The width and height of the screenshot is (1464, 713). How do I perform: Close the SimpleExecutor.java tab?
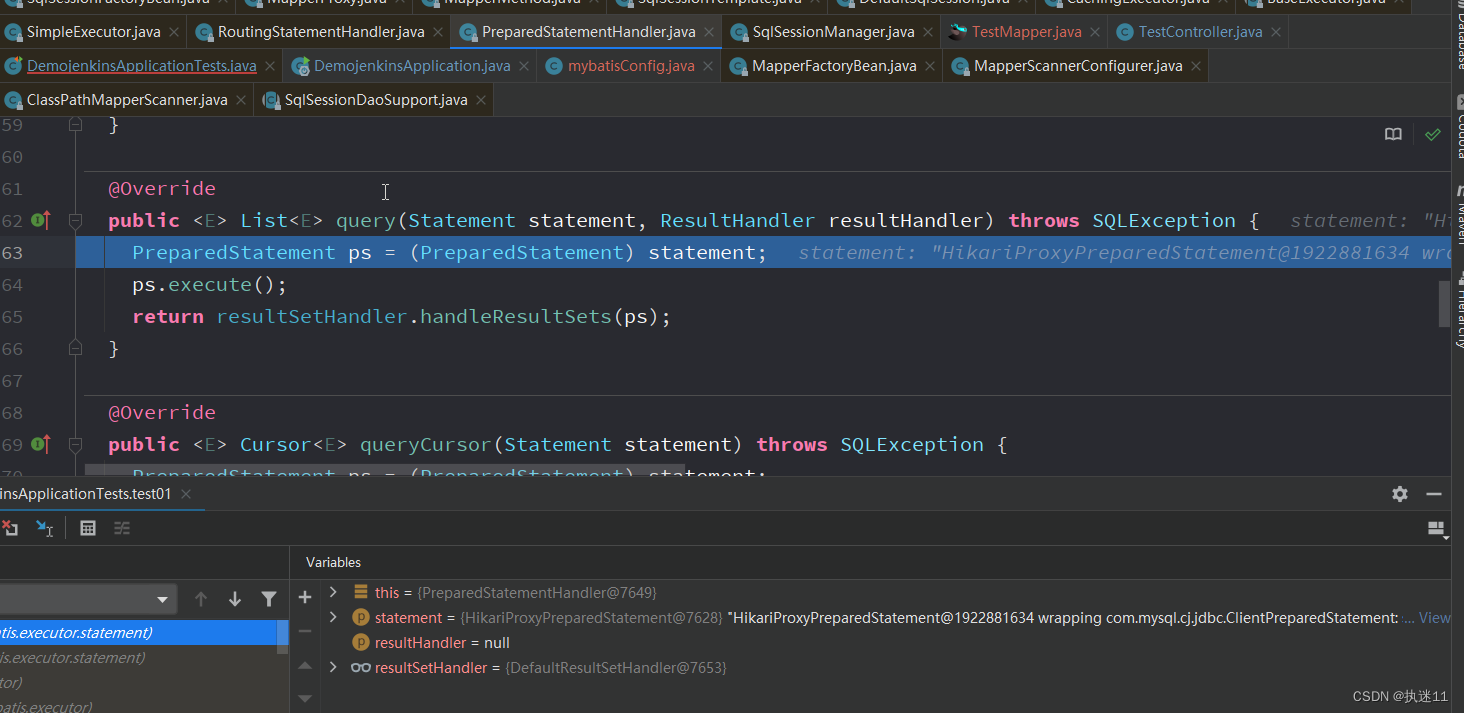point(175,32)
